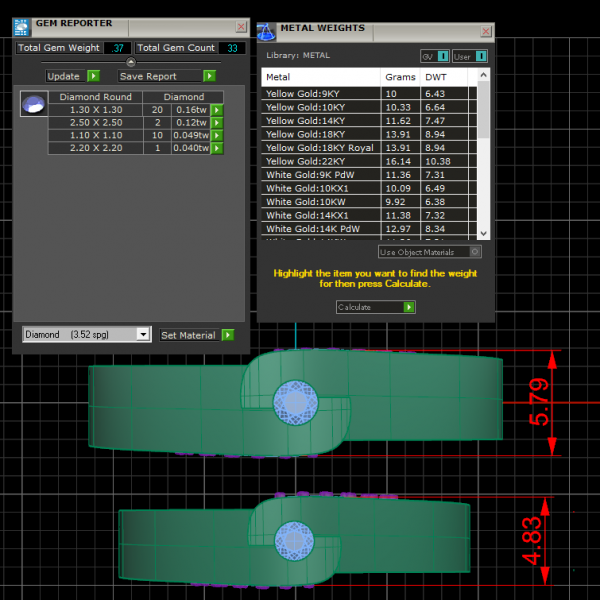Click the Gem Reporter panel icon

point(22,27)
